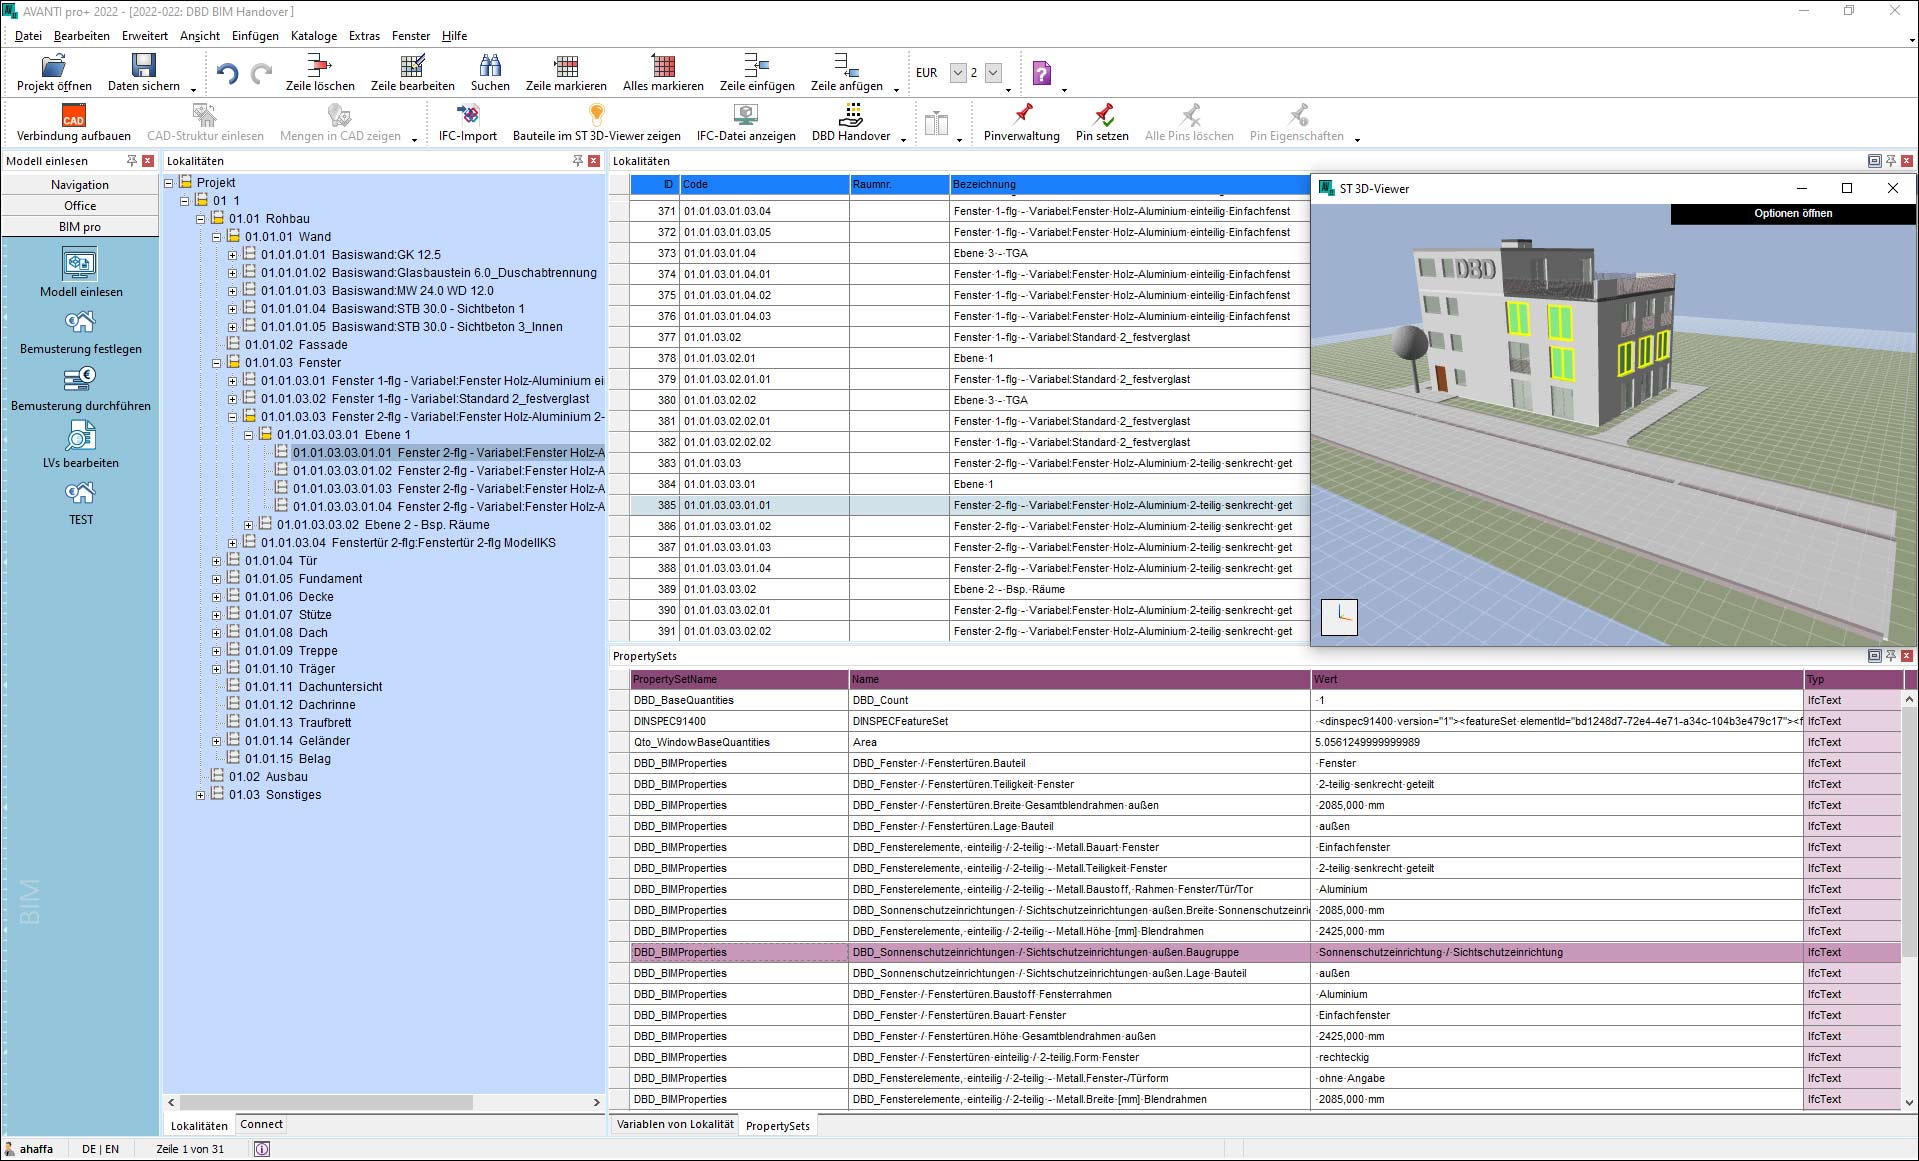Open the Kataloge menu

[x=314, y=36]
